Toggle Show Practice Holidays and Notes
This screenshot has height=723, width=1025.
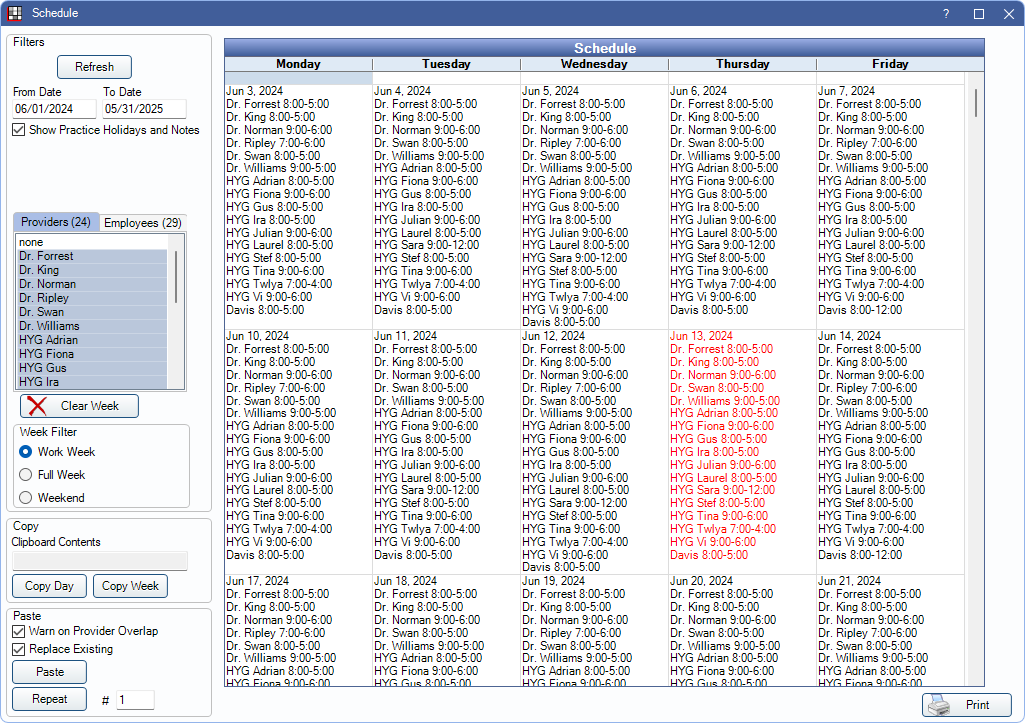point(19,130)
